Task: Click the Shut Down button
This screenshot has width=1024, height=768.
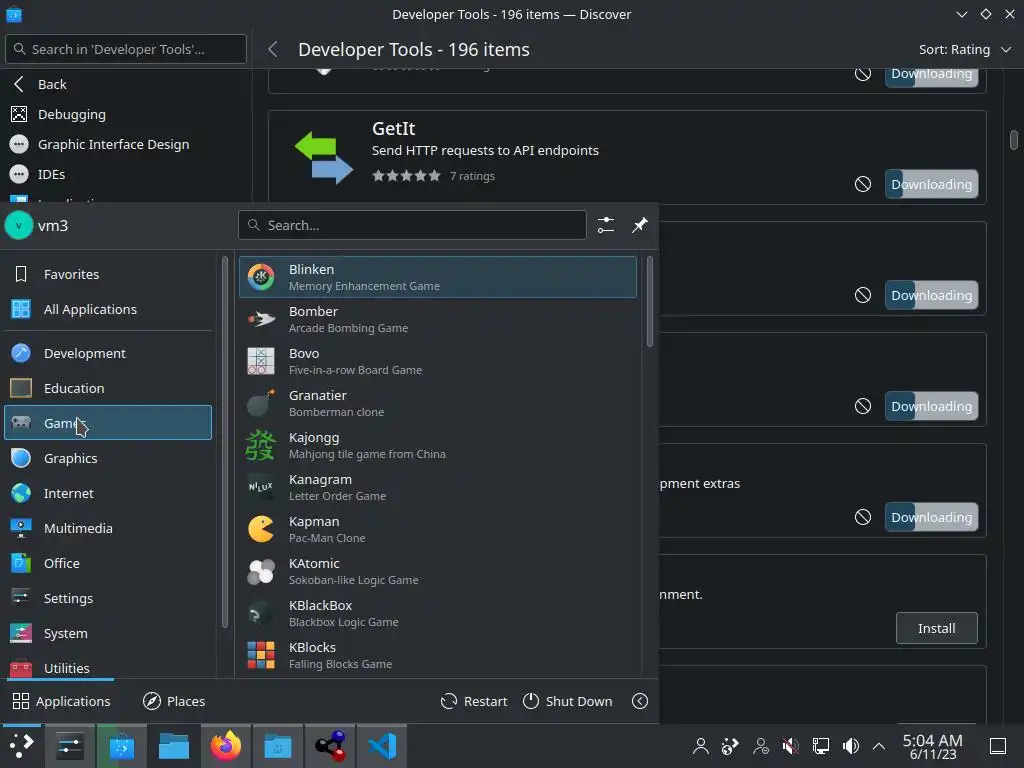Action: [x=568, y=701]
